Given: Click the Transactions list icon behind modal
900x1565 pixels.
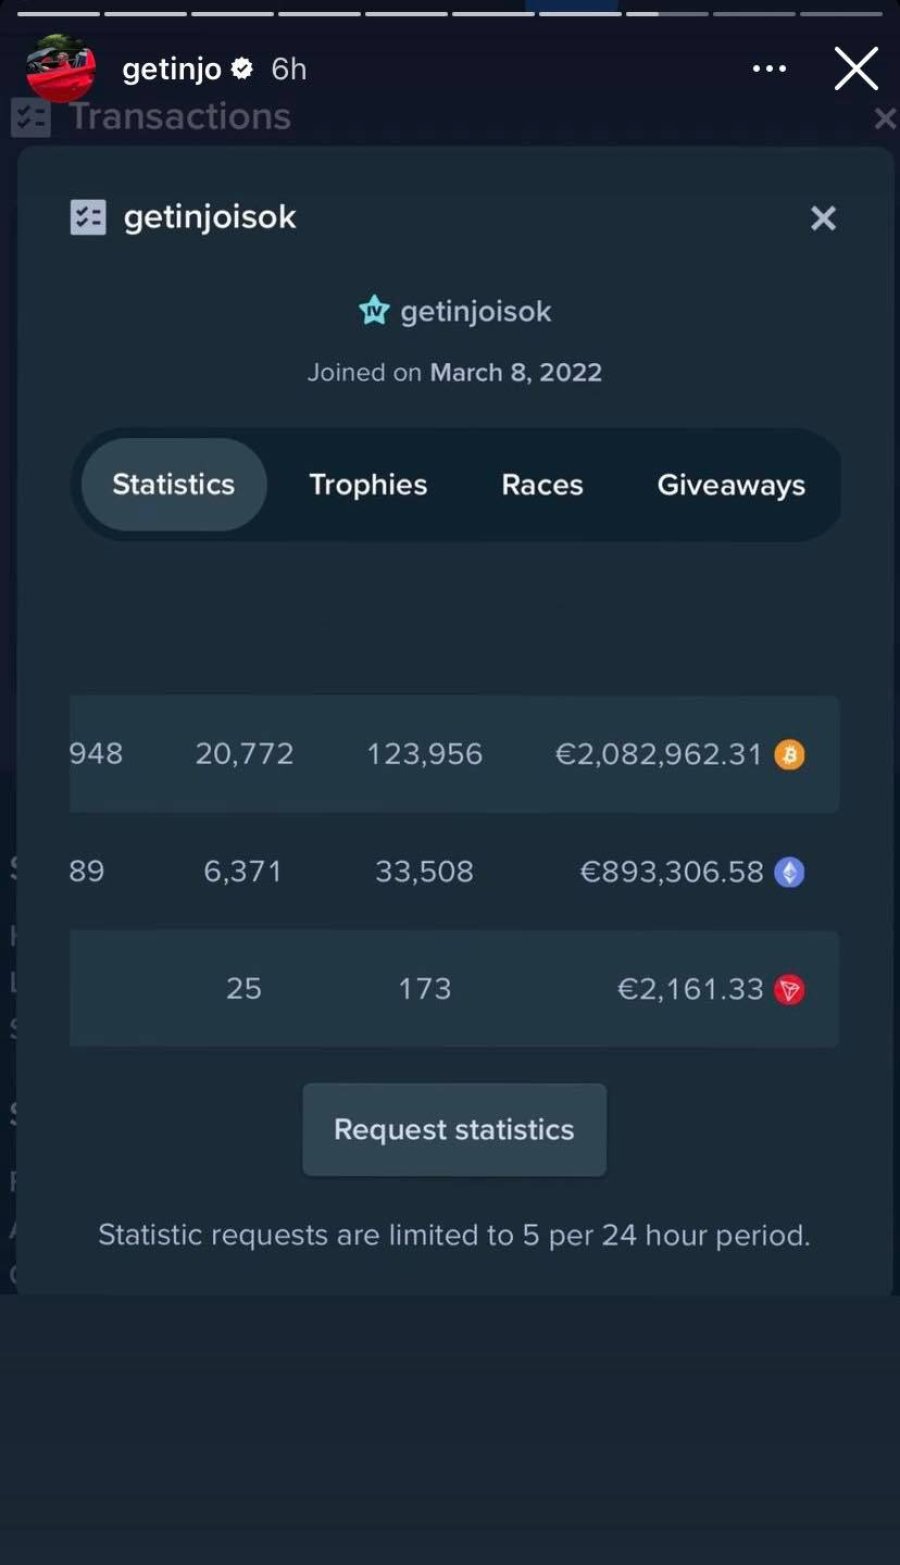Looking at the screenshot, I should [31, 117].
